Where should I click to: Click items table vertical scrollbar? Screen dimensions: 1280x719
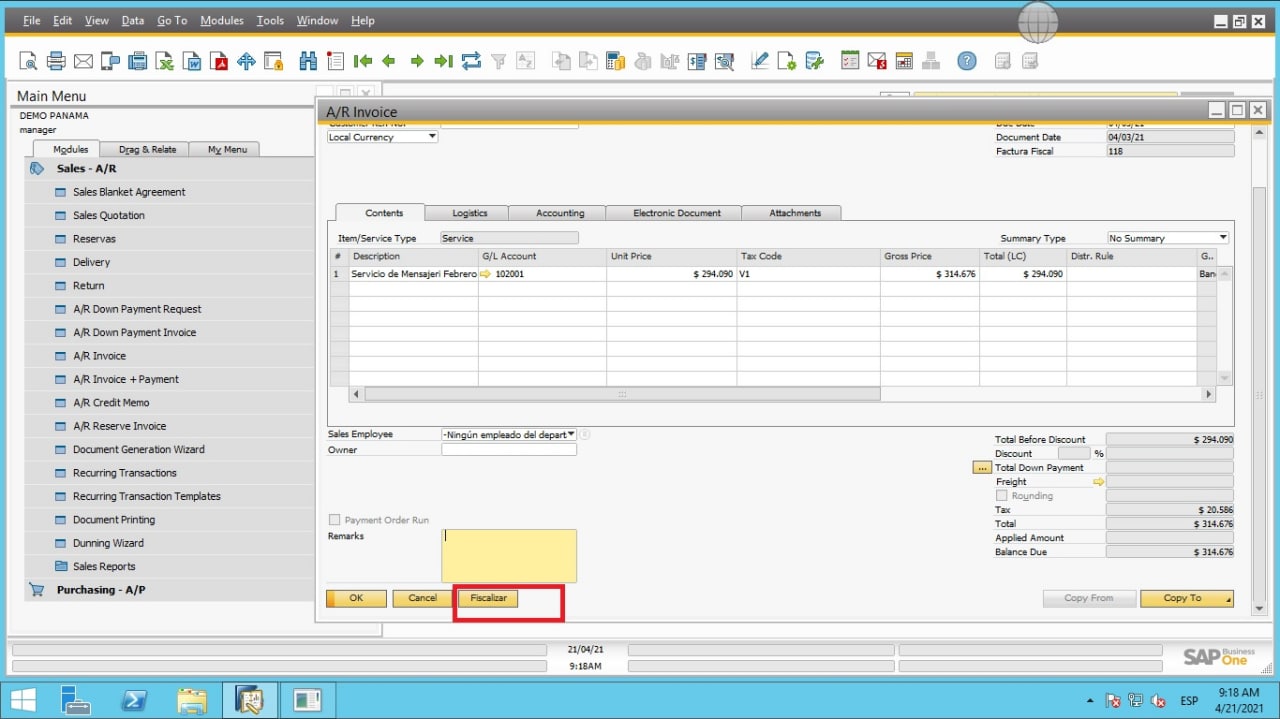point(1225,325)
